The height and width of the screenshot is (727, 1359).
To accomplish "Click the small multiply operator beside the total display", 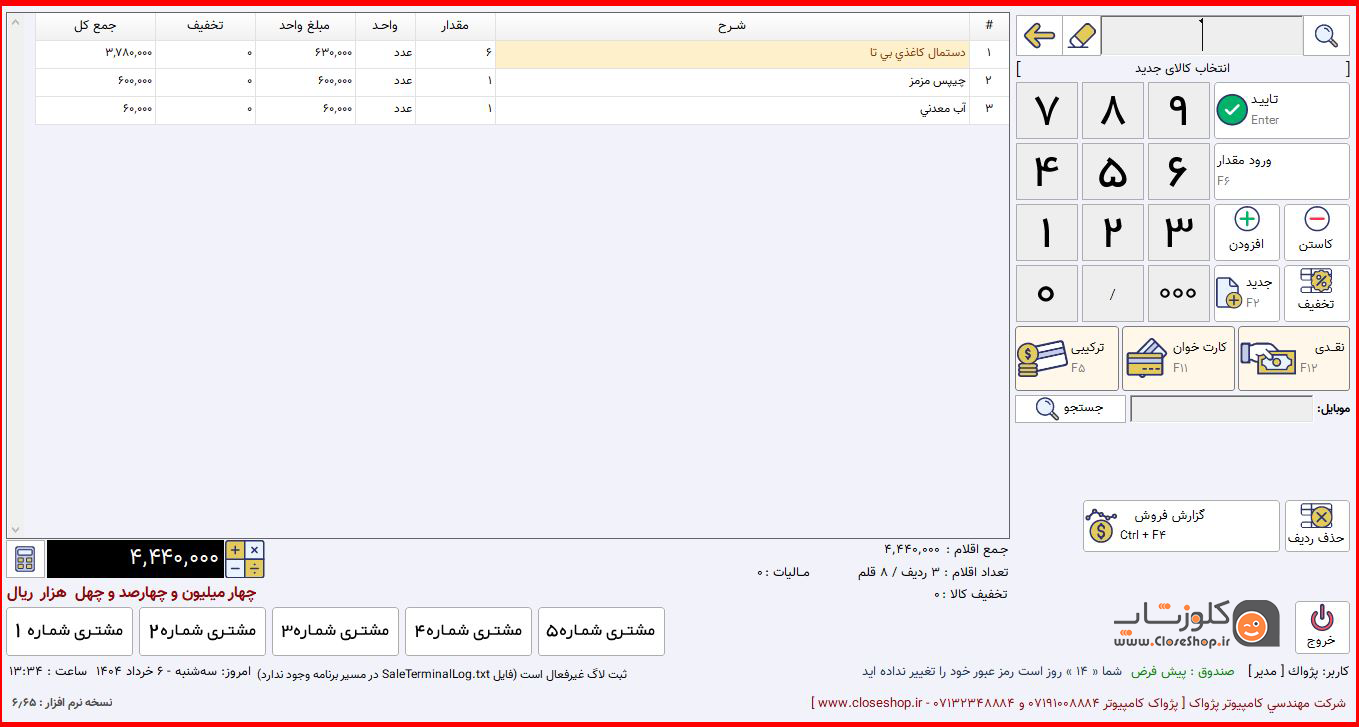I will click(x=255, y=550).
